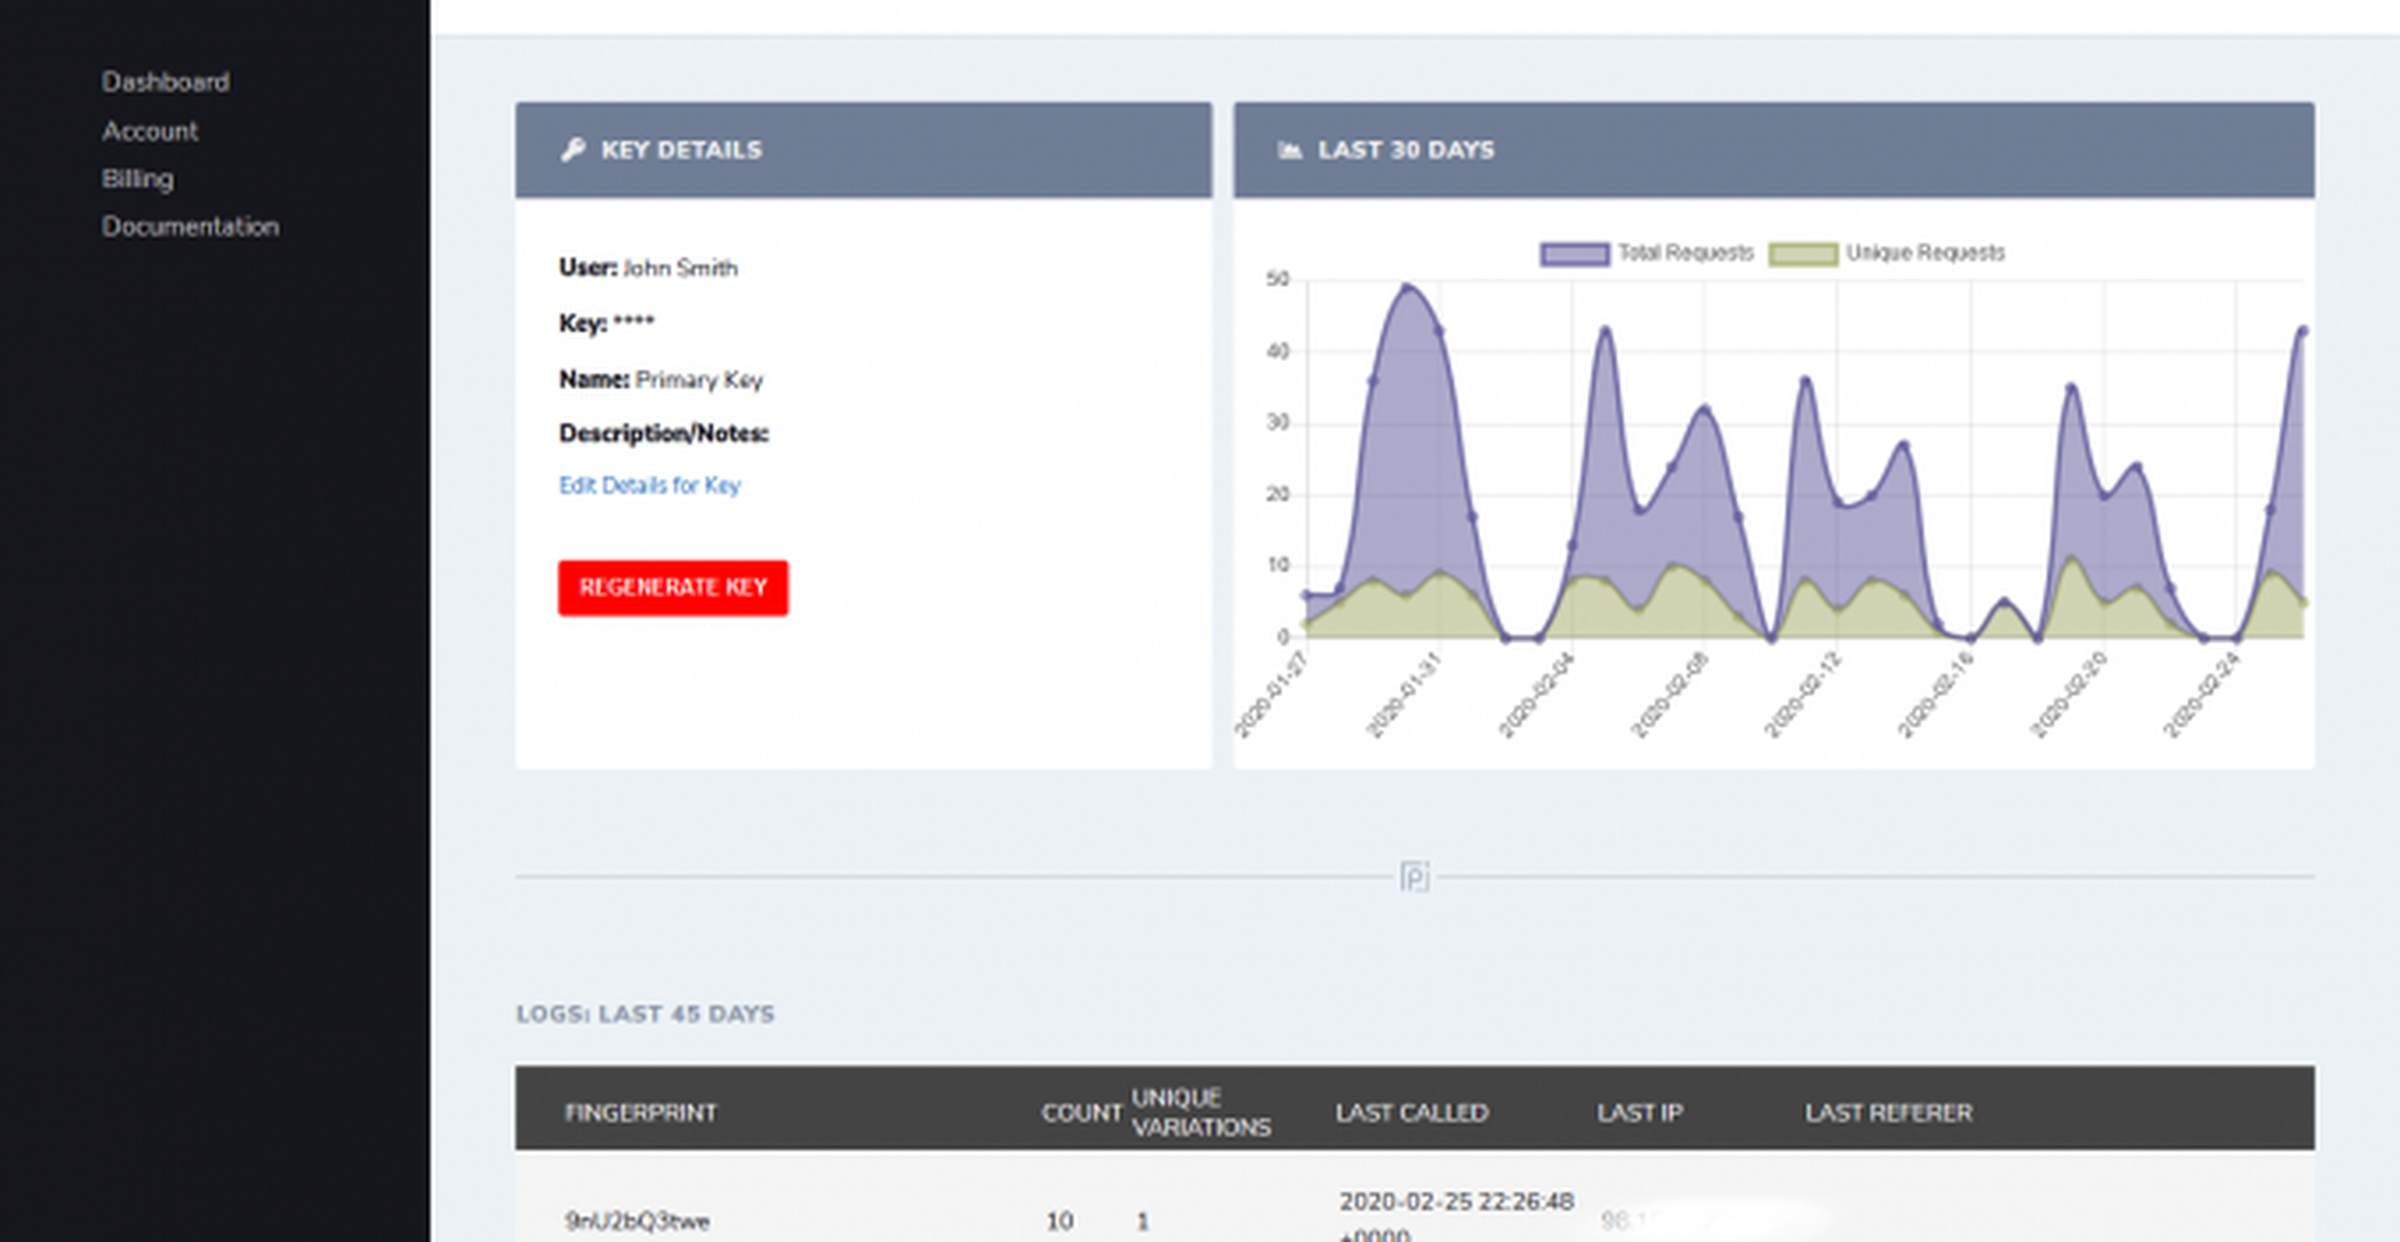Click the key icon in Key Details header

[x=573, y=150]
